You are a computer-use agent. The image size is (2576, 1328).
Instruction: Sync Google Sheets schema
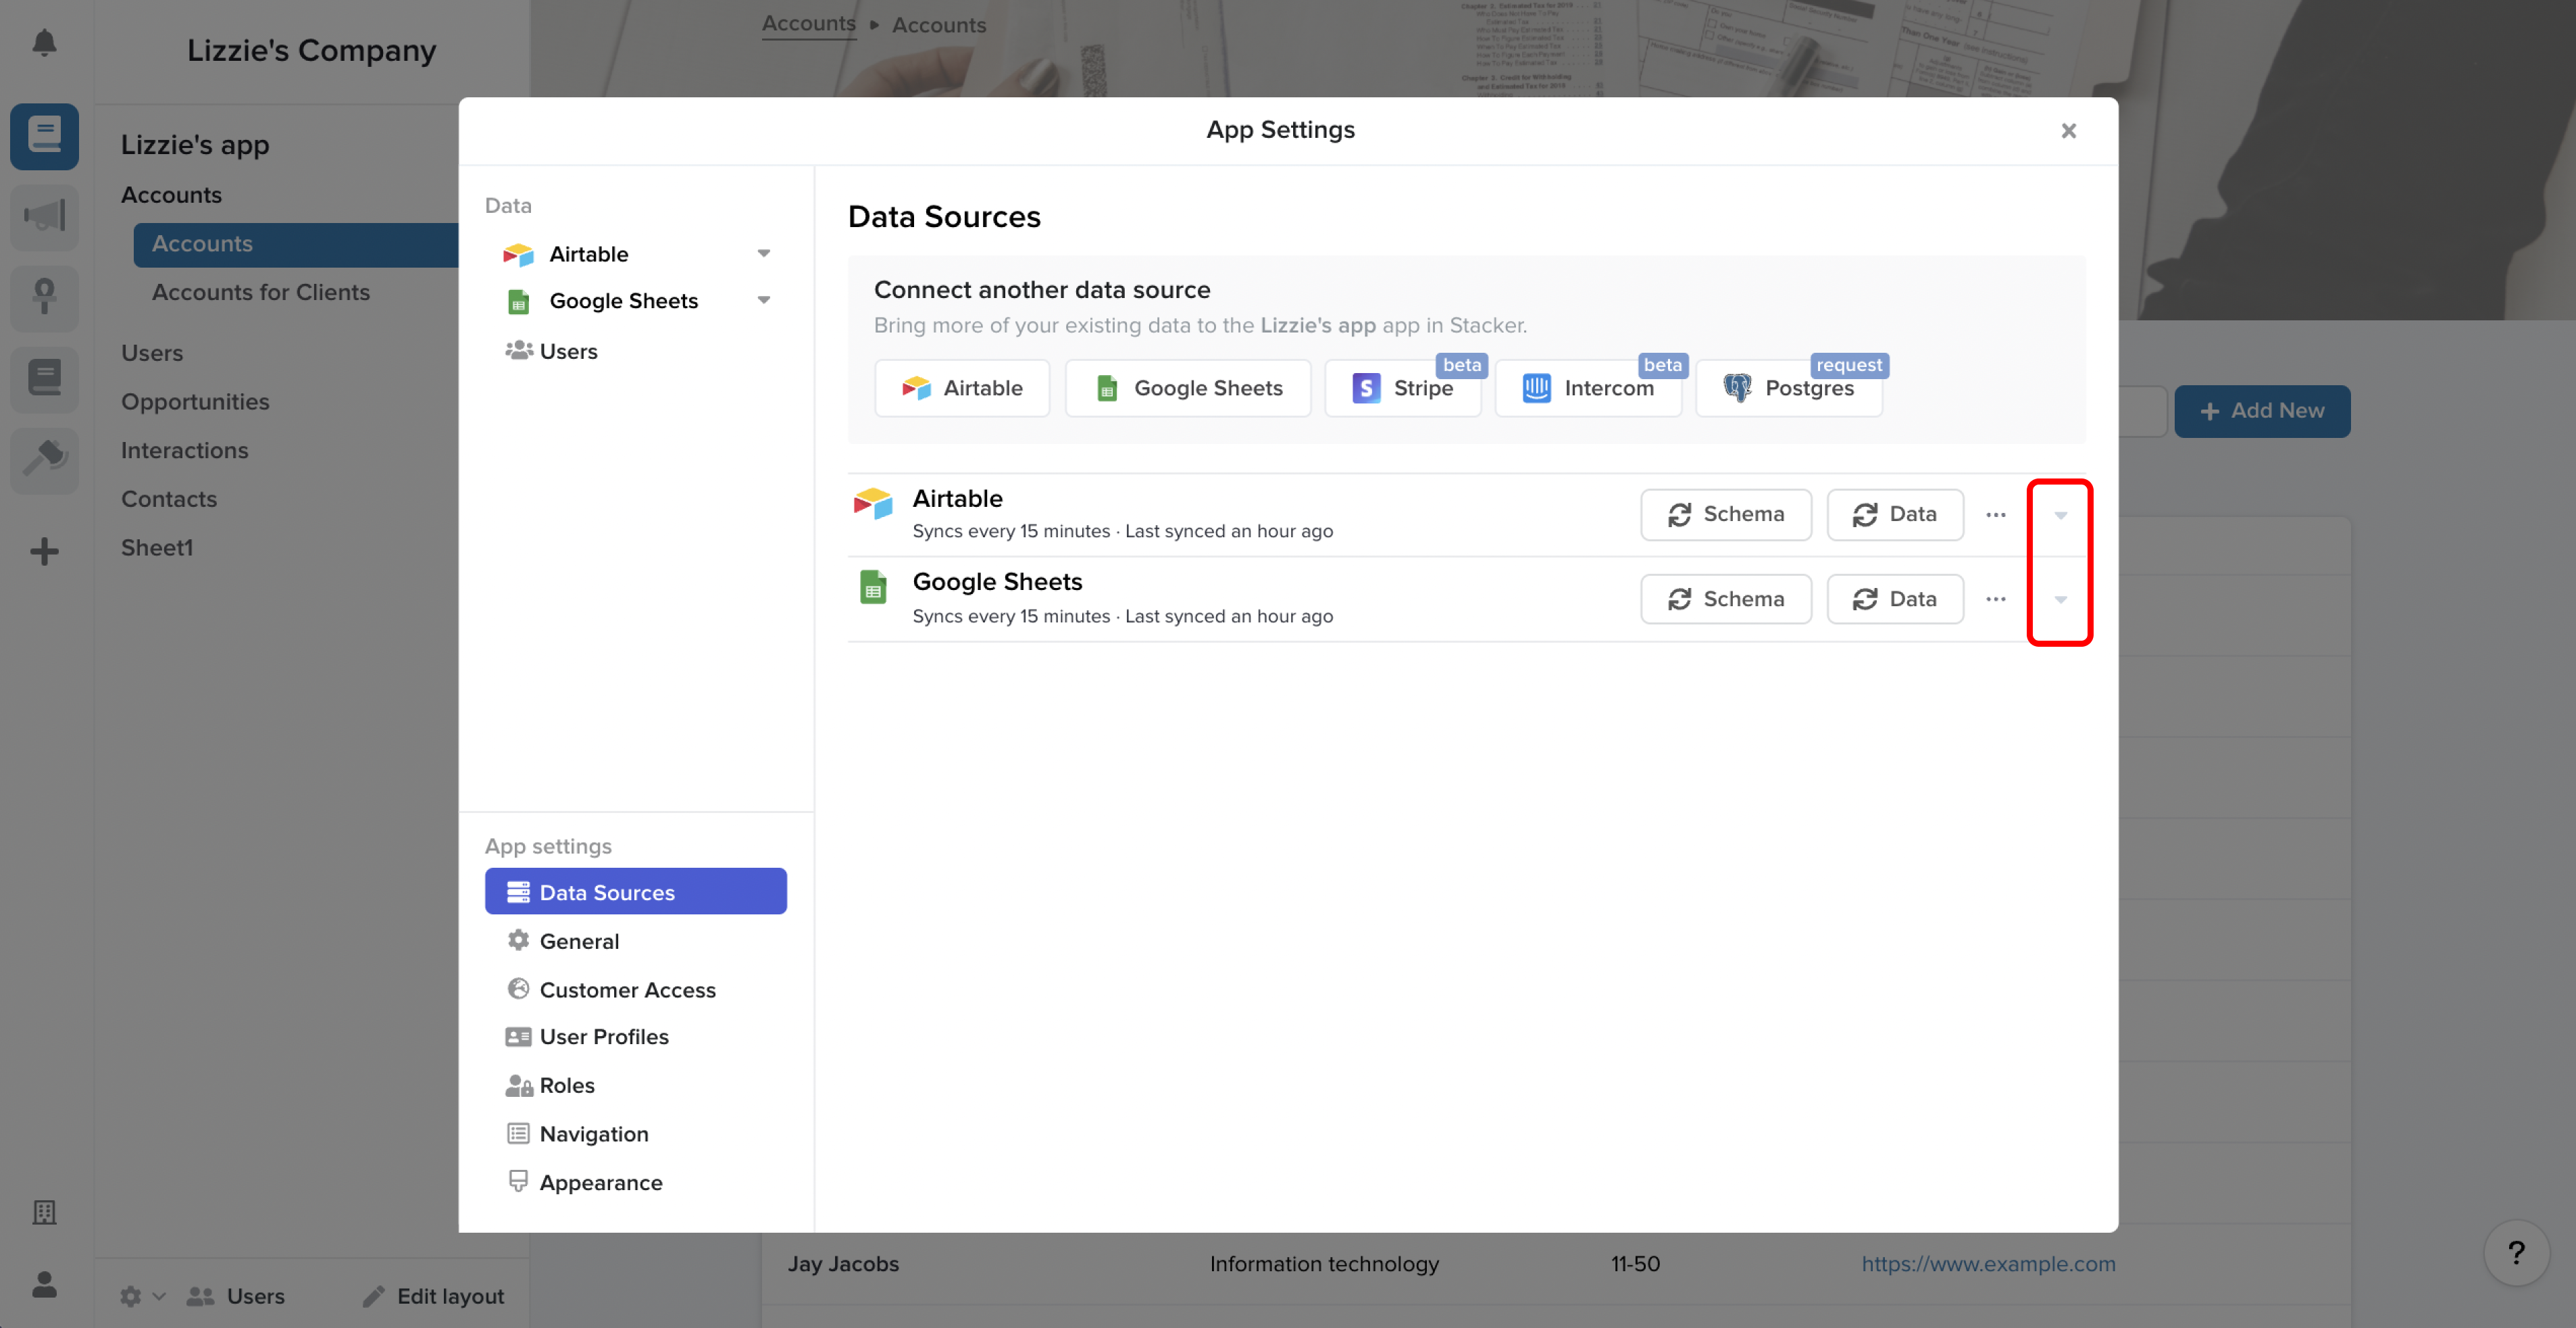click(x=1726, y=599)
